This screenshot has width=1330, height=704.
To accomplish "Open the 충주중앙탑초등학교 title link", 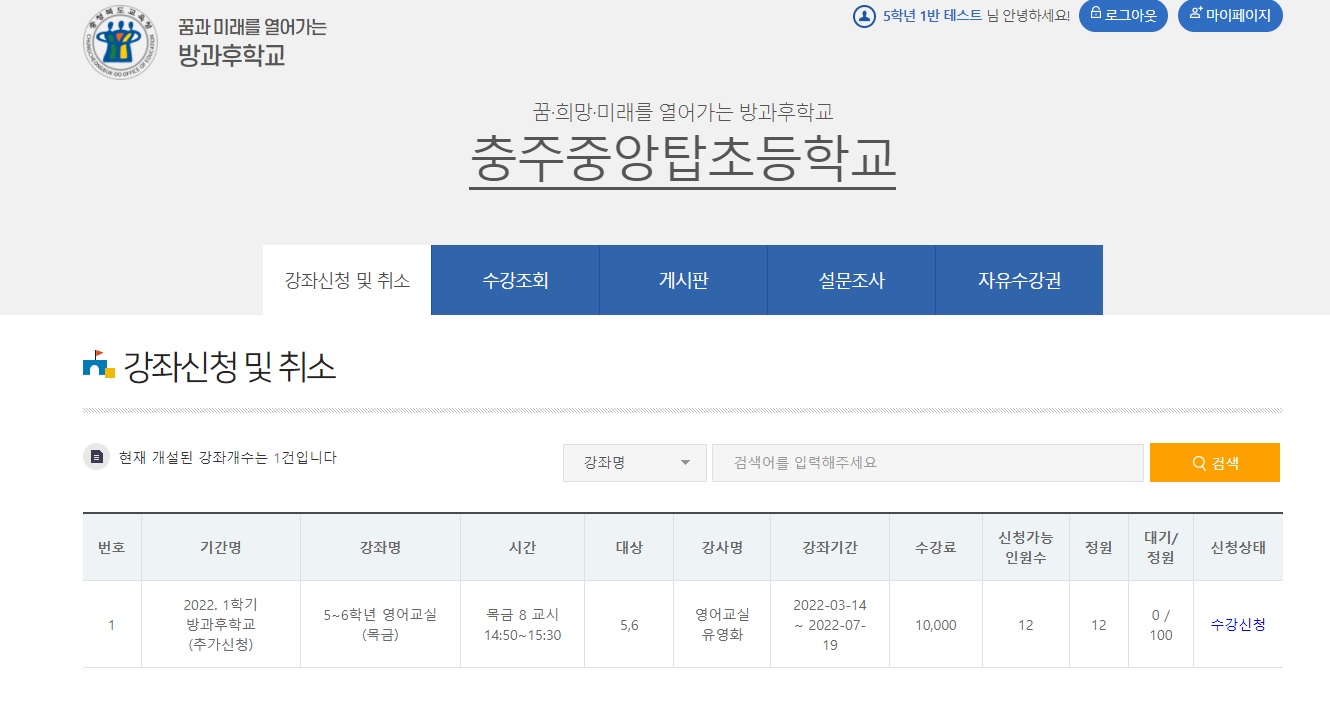I will pos(683,159).
